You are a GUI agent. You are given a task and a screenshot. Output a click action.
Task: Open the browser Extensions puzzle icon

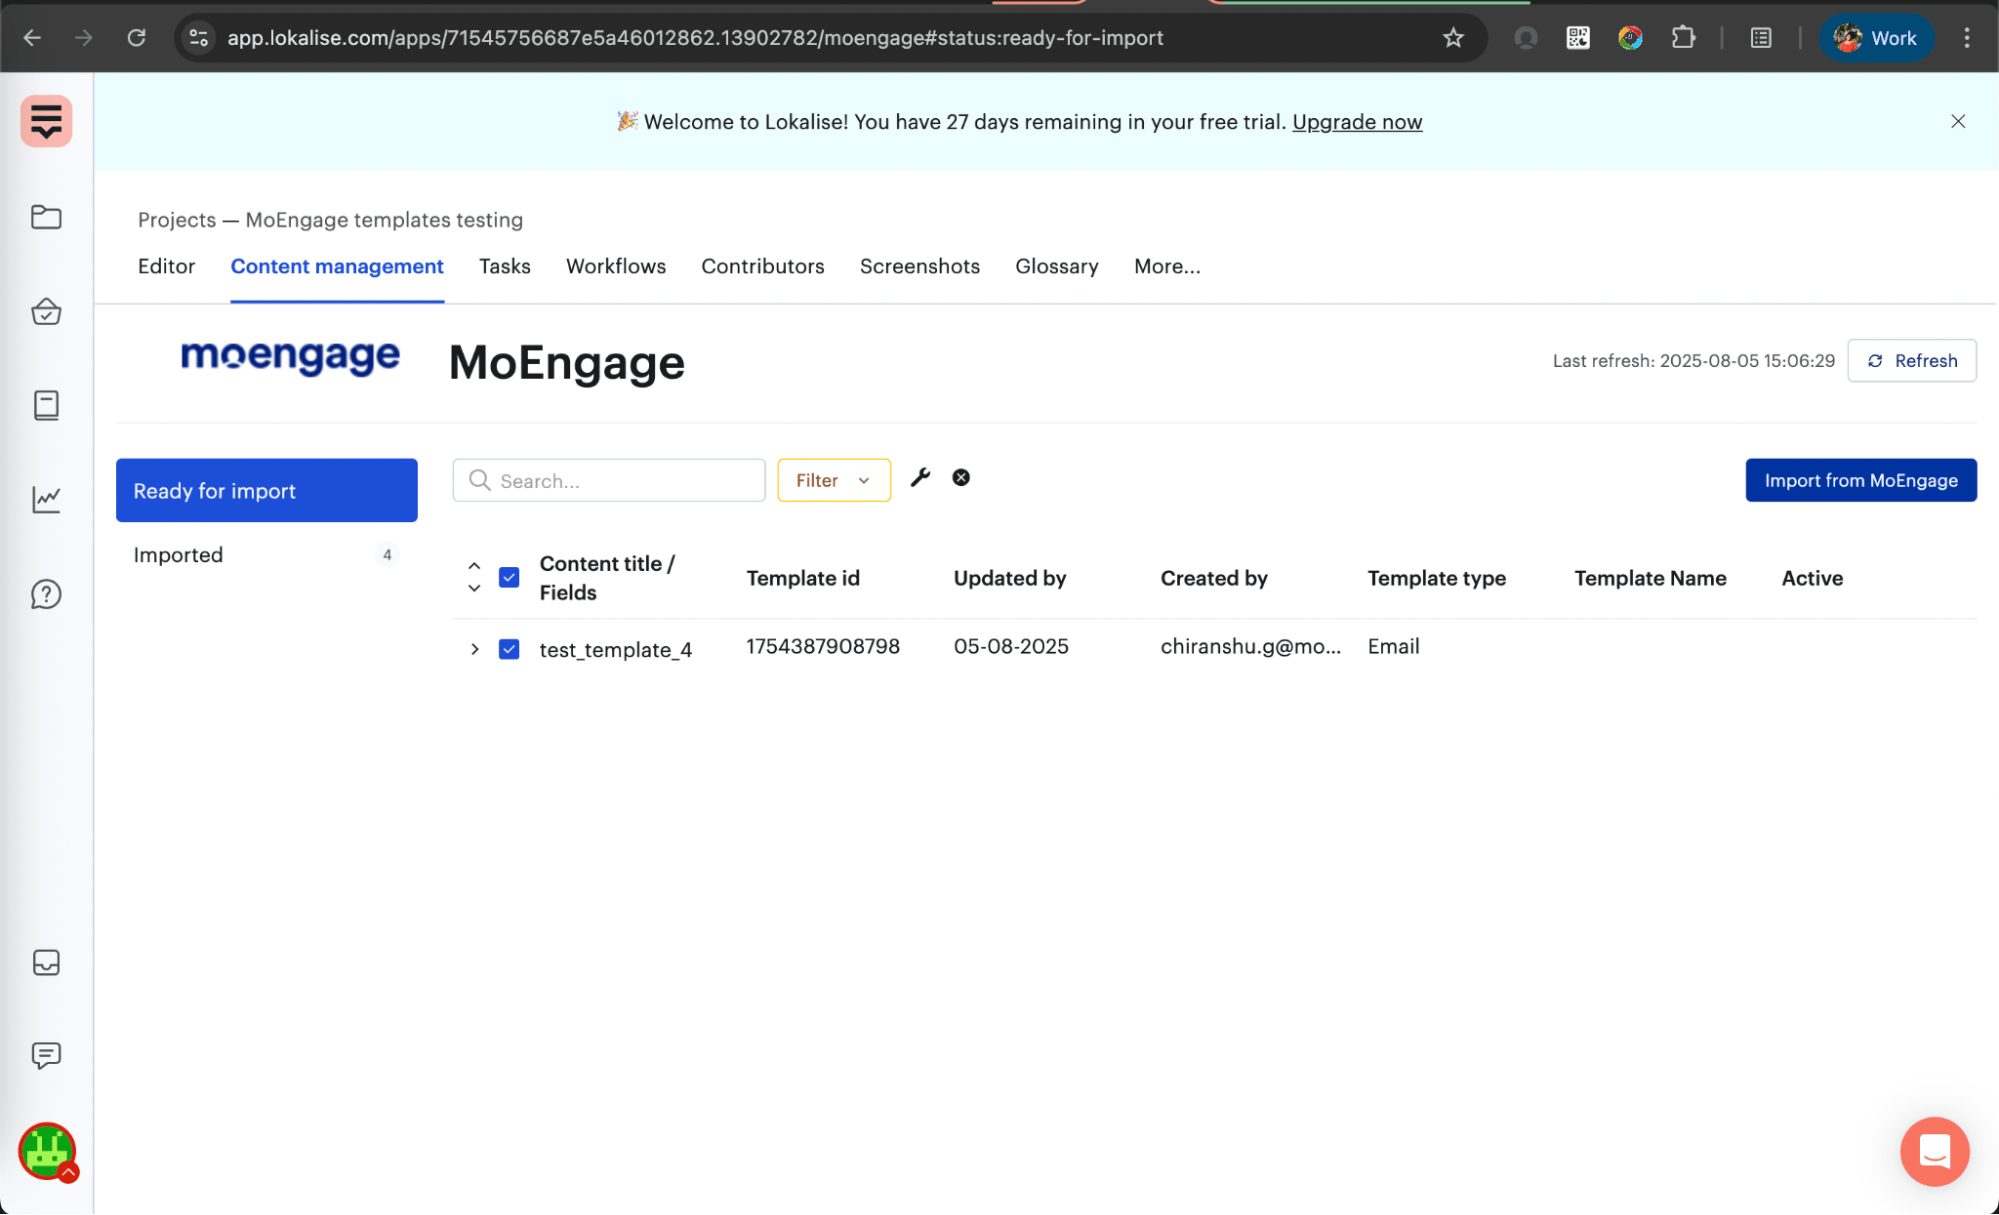point(1683,38)
